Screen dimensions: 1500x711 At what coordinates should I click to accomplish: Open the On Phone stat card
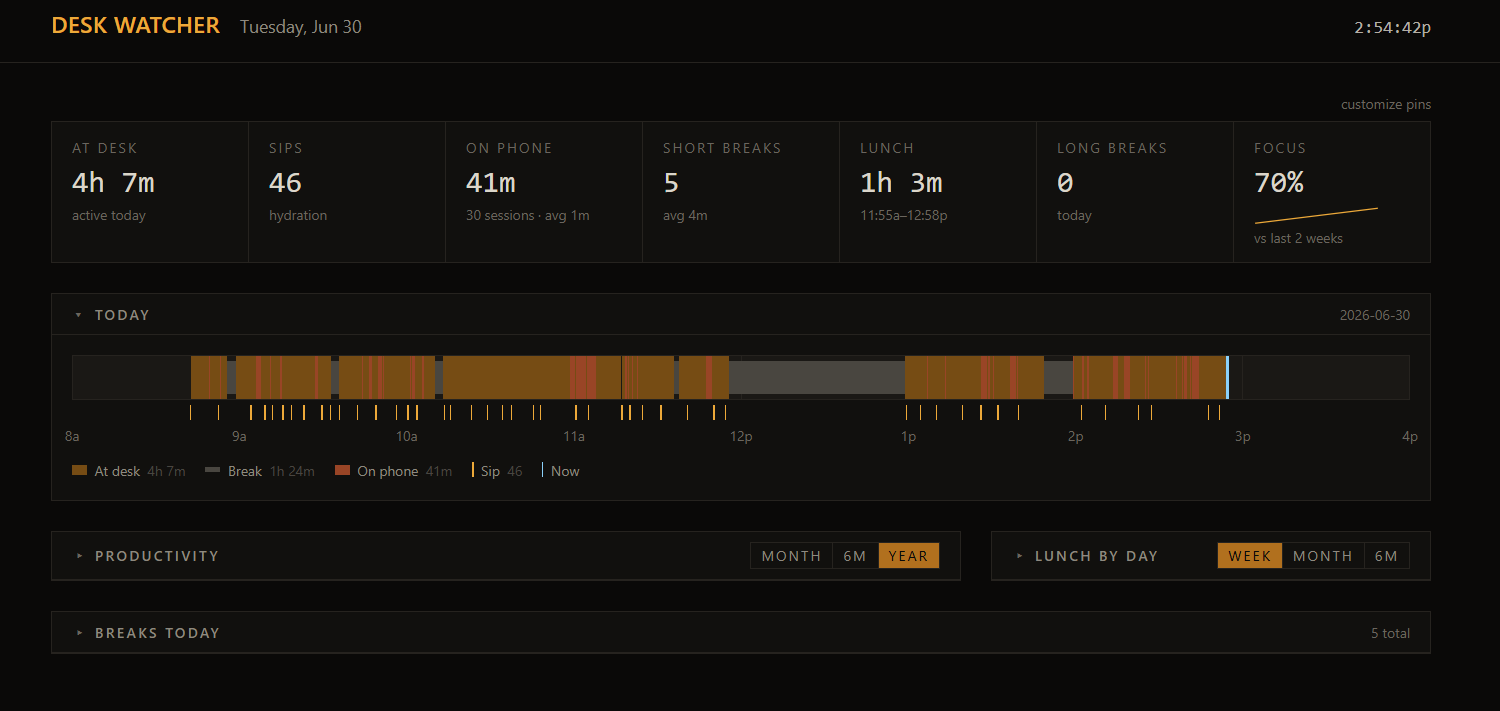click(544, 192)
